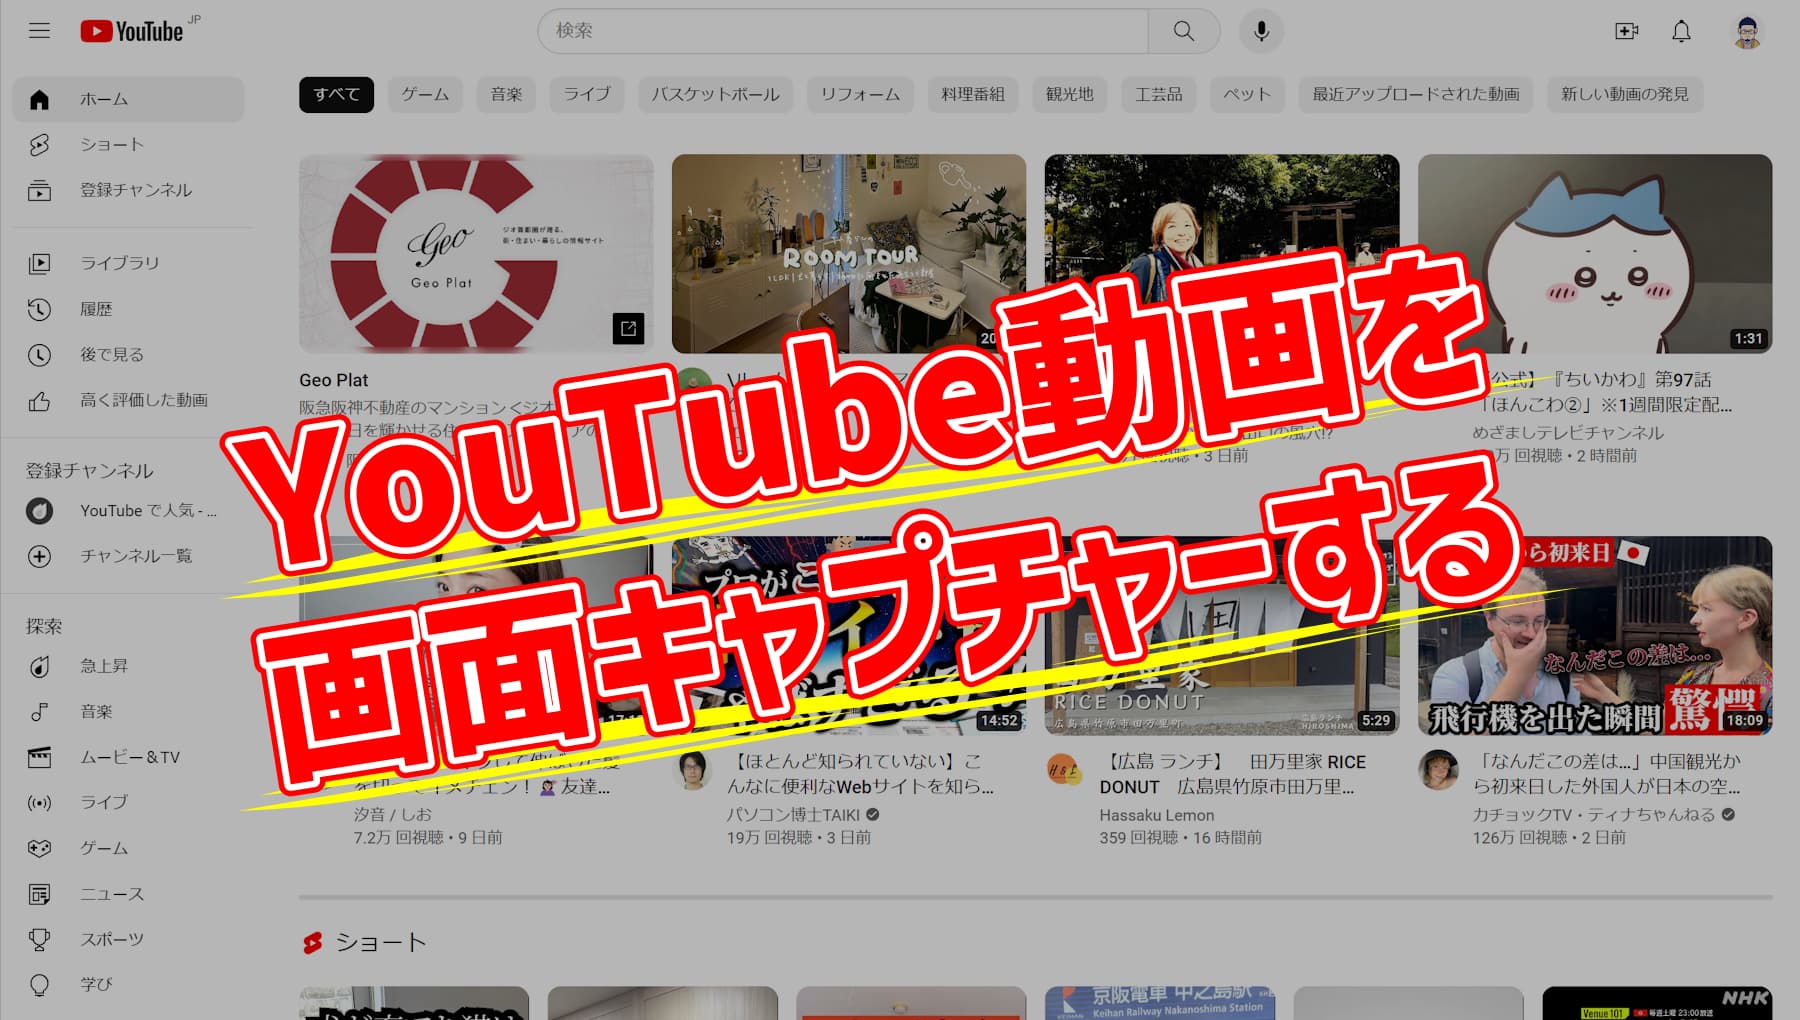Select the リフォーム filter chip

[860, 95]
